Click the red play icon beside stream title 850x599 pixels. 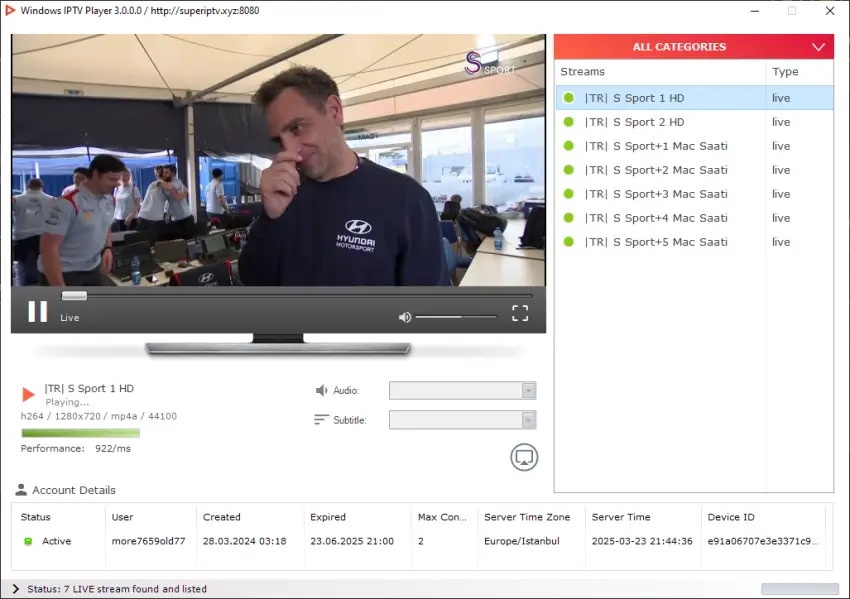point(28,394)
